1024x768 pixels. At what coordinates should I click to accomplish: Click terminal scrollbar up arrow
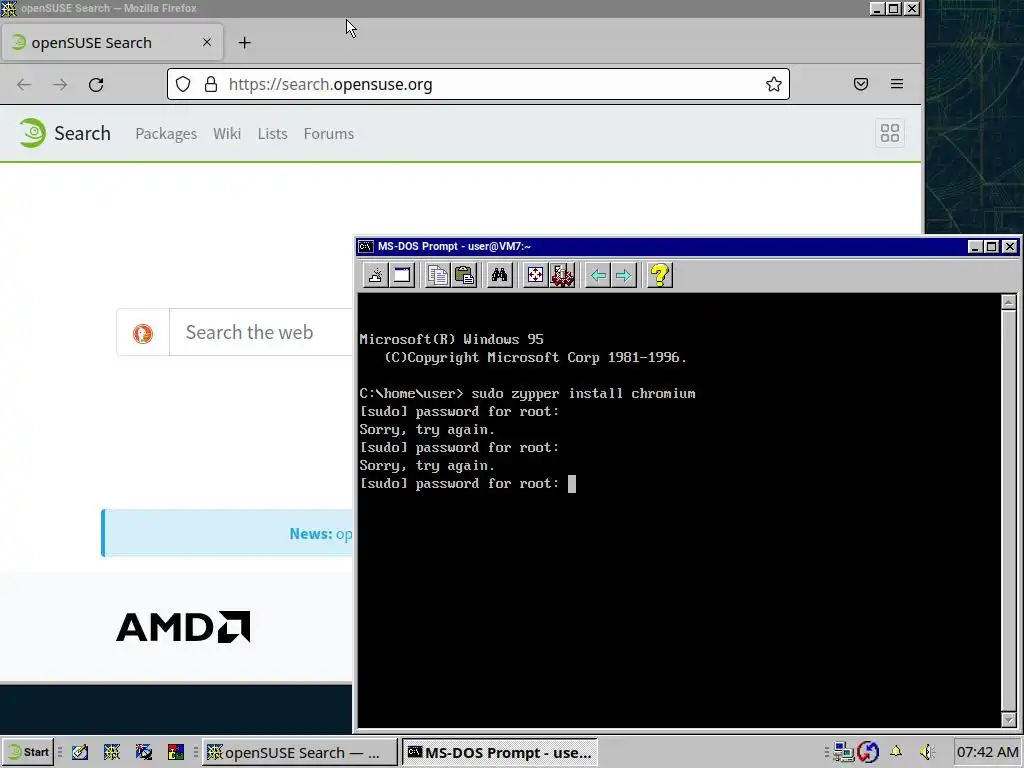1009,302
